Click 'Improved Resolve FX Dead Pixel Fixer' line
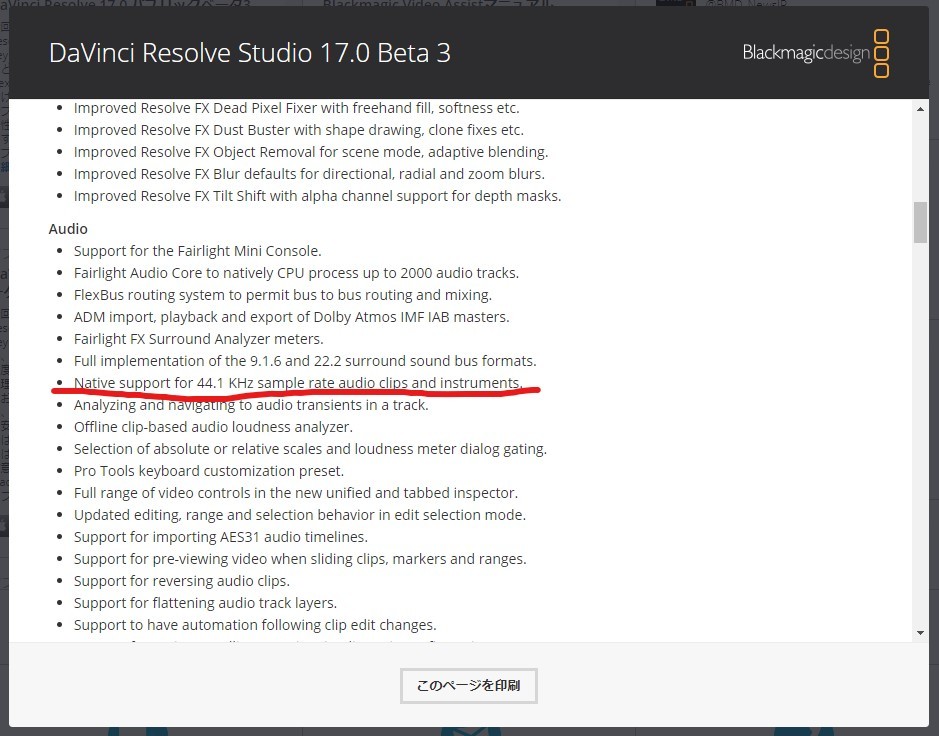The image size is (939, 736). tap(296, 108)
